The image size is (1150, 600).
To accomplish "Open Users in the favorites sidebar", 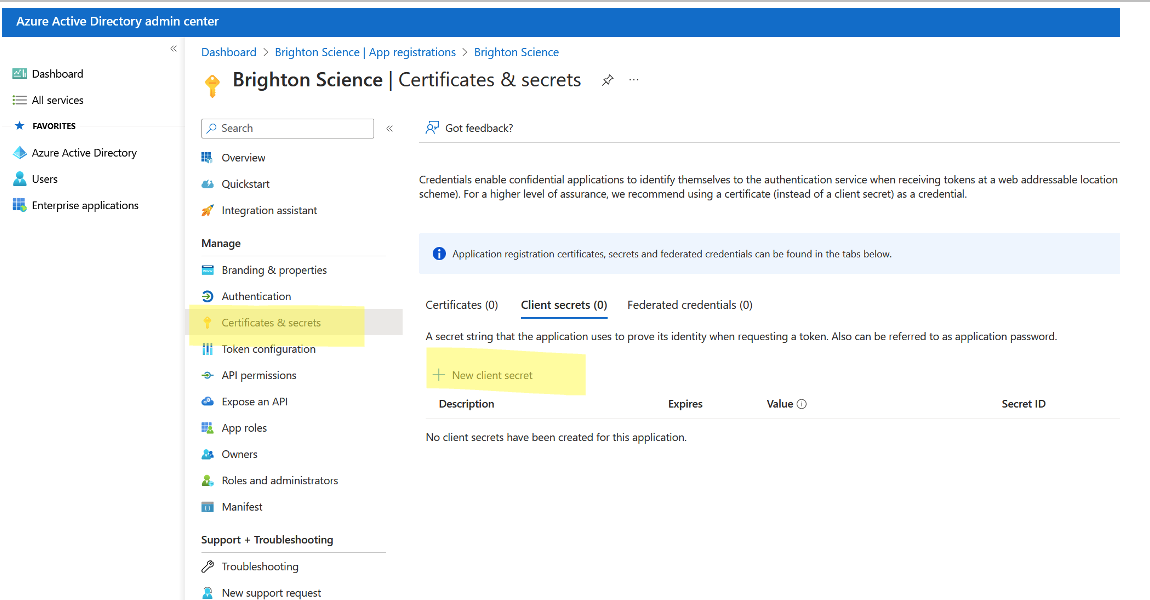I will [45, 179].
